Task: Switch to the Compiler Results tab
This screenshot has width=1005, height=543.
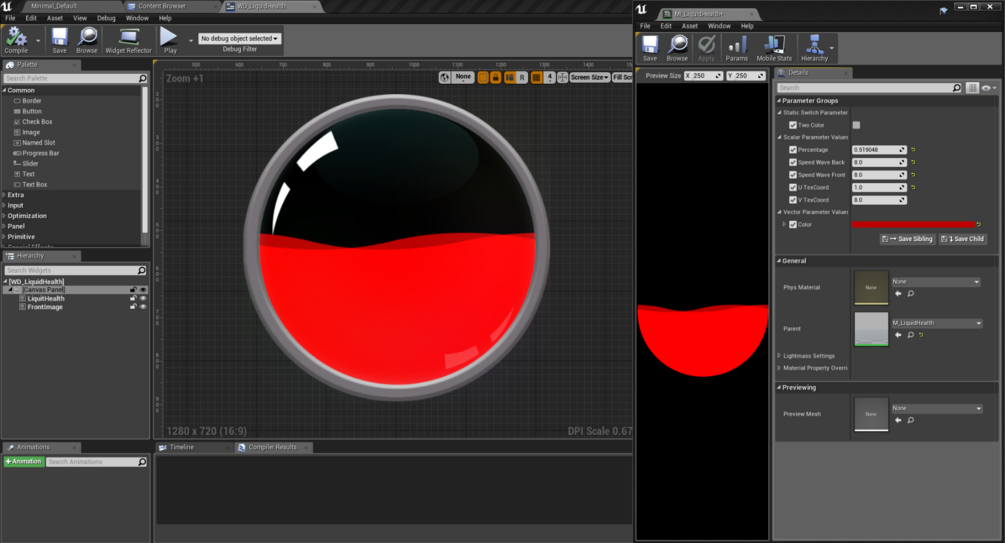Action: [x=272, y=447]
